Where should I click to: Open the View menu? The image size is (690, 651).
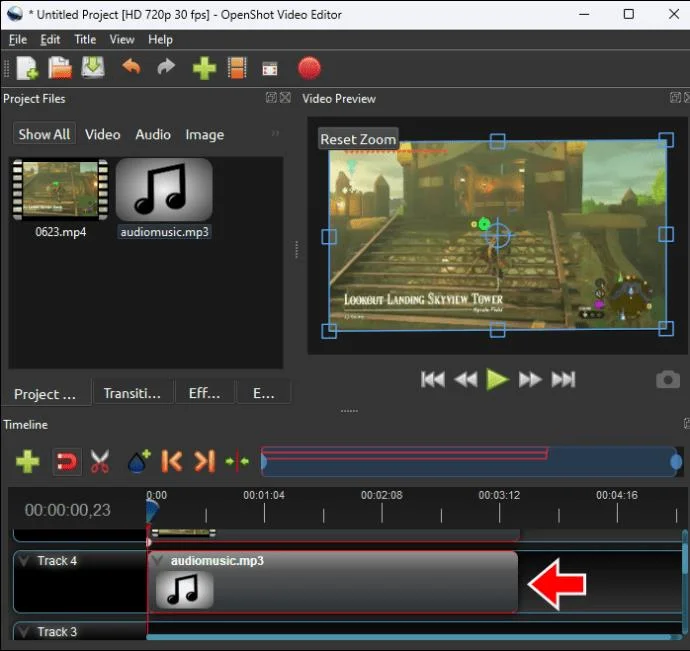point(122,40)
